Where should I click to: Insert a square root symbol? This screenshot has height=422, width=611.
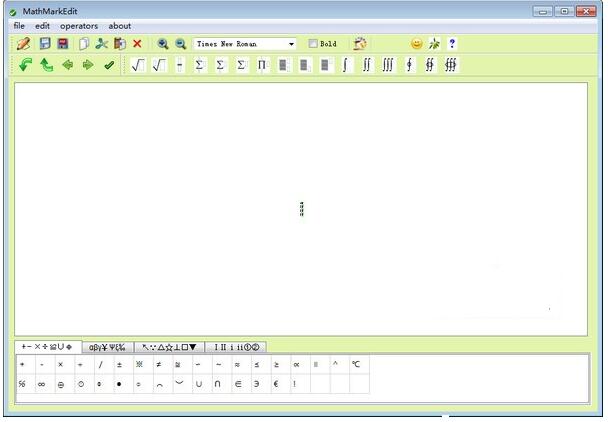[138, 65]
